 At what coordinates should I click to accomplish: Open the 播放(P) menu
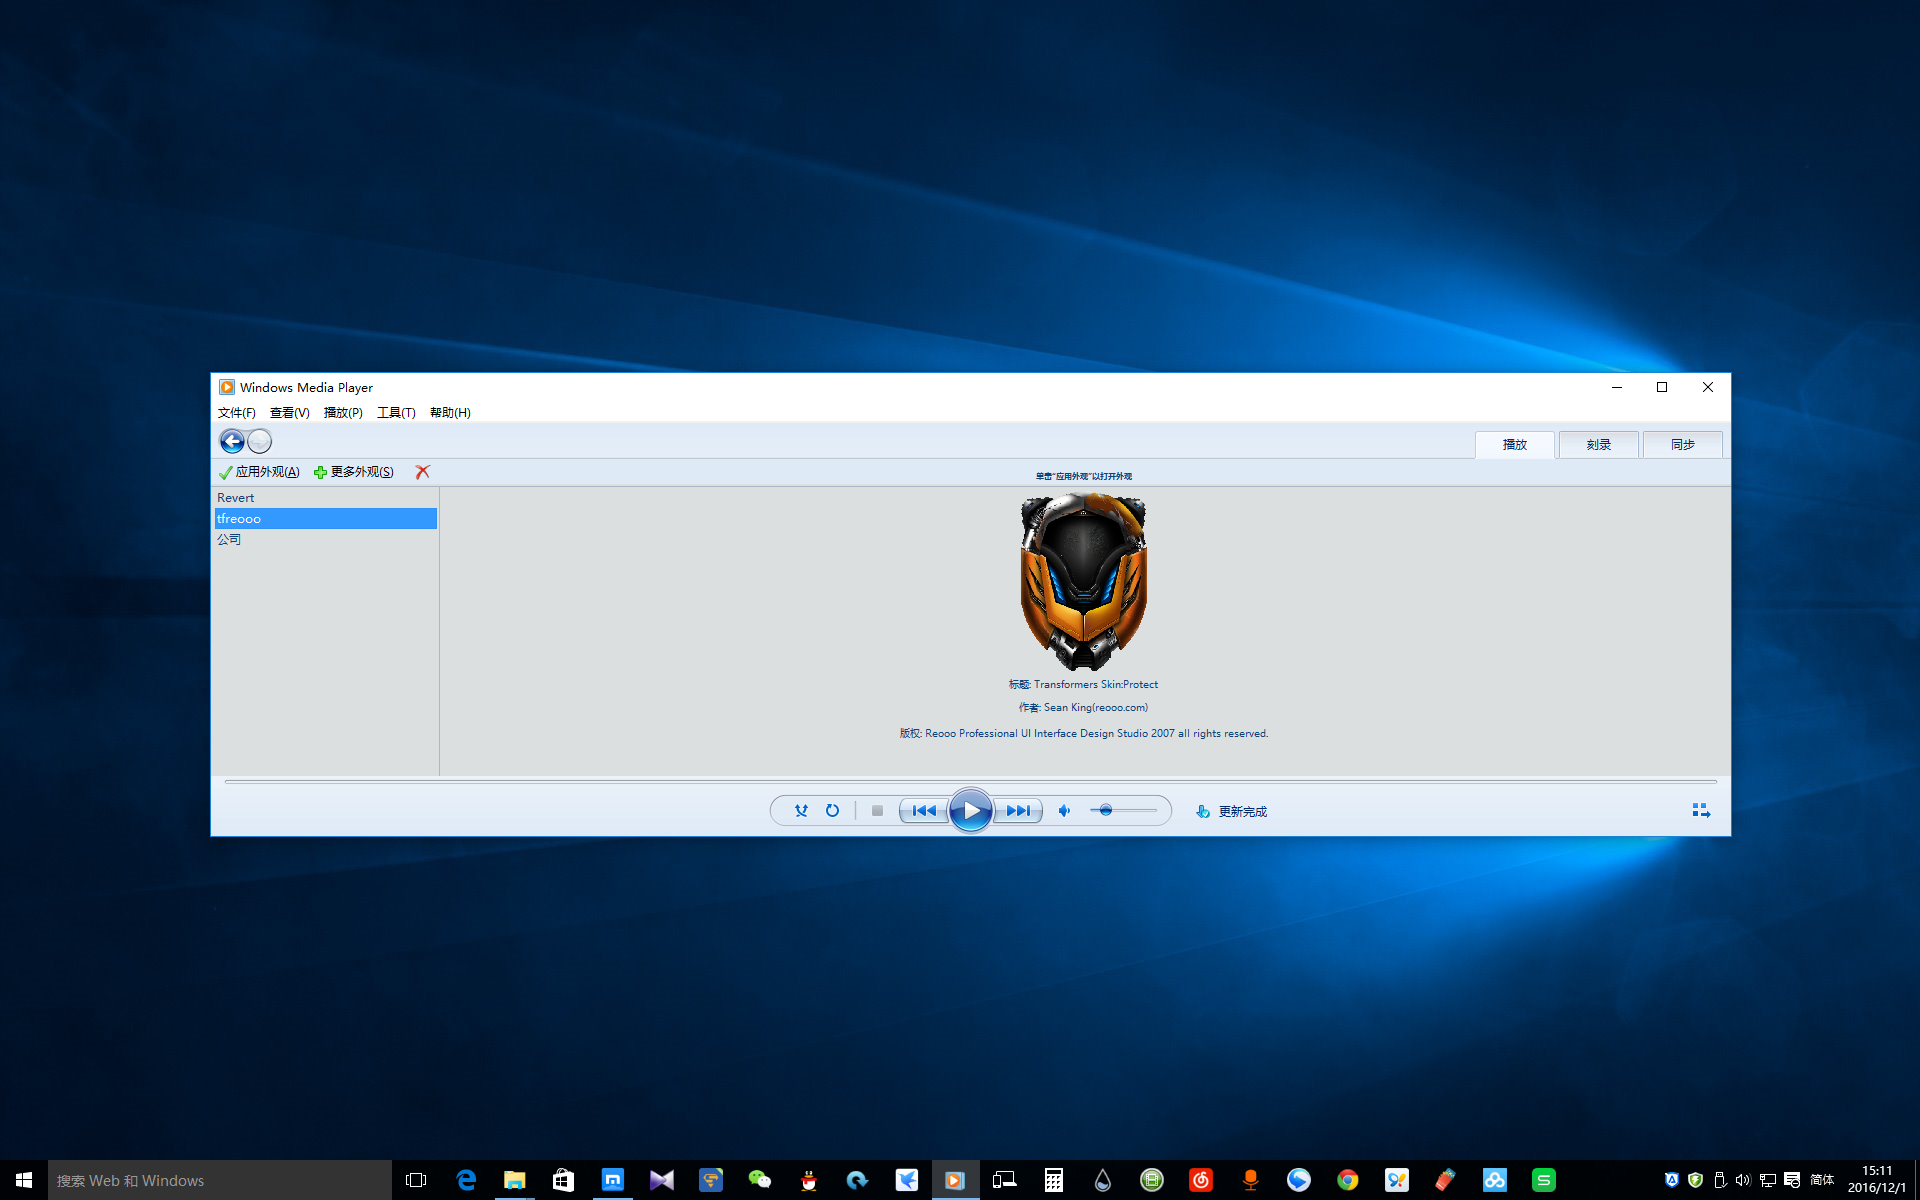343,413
